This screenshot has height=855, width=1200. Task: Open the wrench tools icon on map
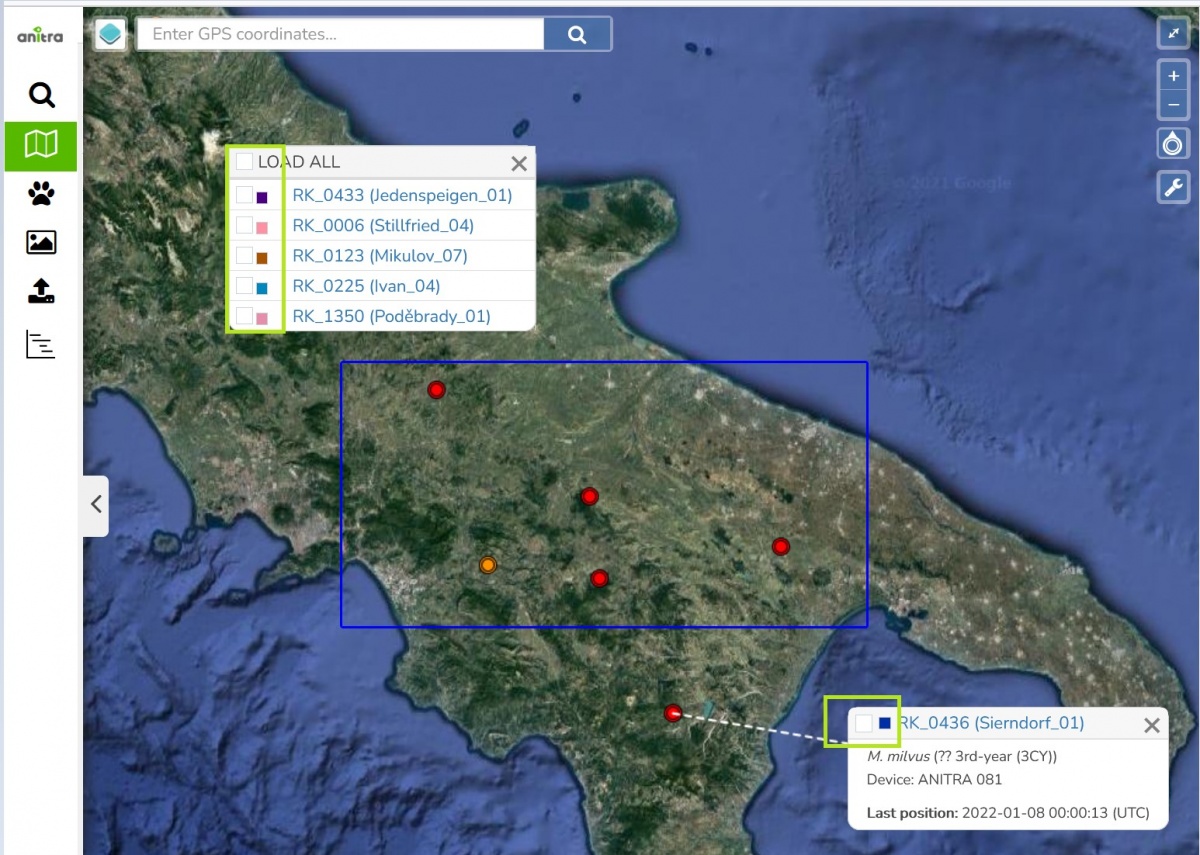[x=1173, y=187]
